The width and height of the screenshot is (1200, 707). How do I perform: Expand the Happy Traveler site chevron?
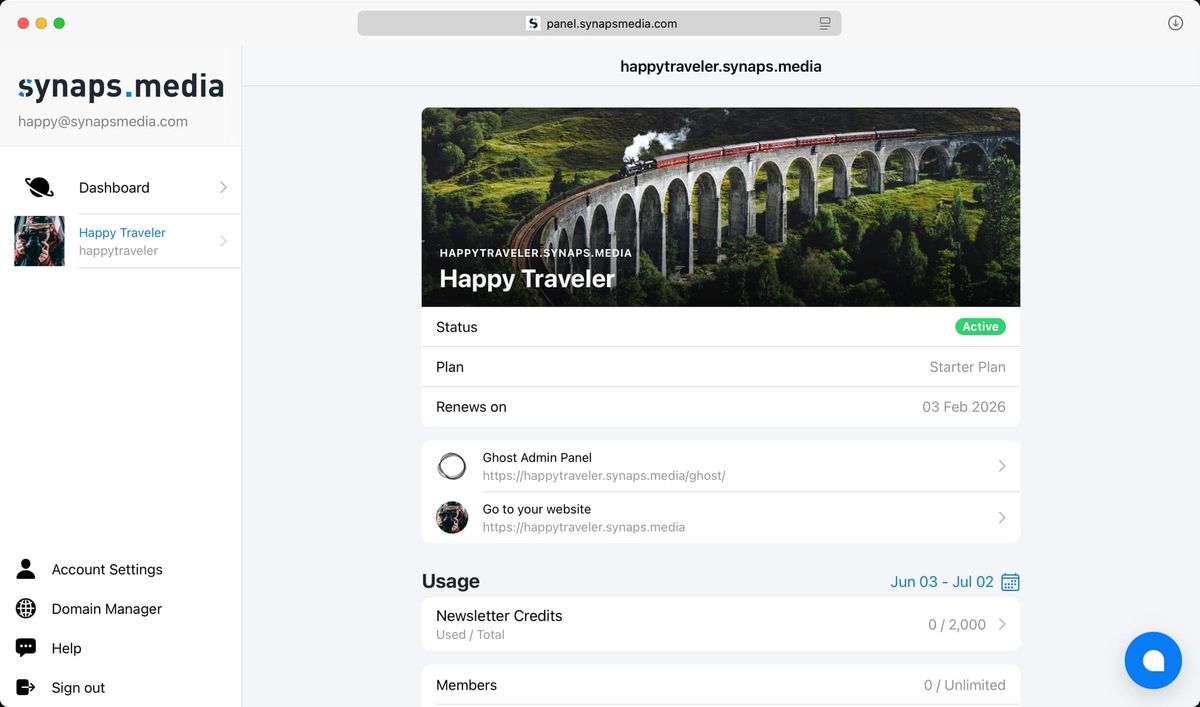pos(223,241)
